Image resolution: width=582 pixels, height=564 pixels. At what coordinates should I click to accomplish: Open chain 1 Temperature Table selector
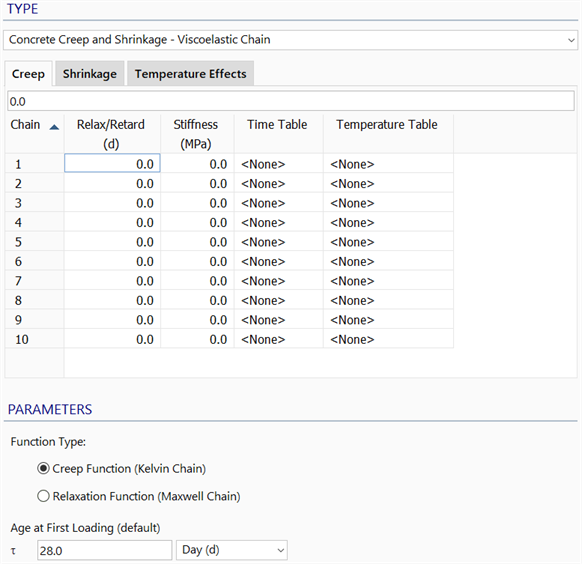pyautogui.click(x=388, y=164)
